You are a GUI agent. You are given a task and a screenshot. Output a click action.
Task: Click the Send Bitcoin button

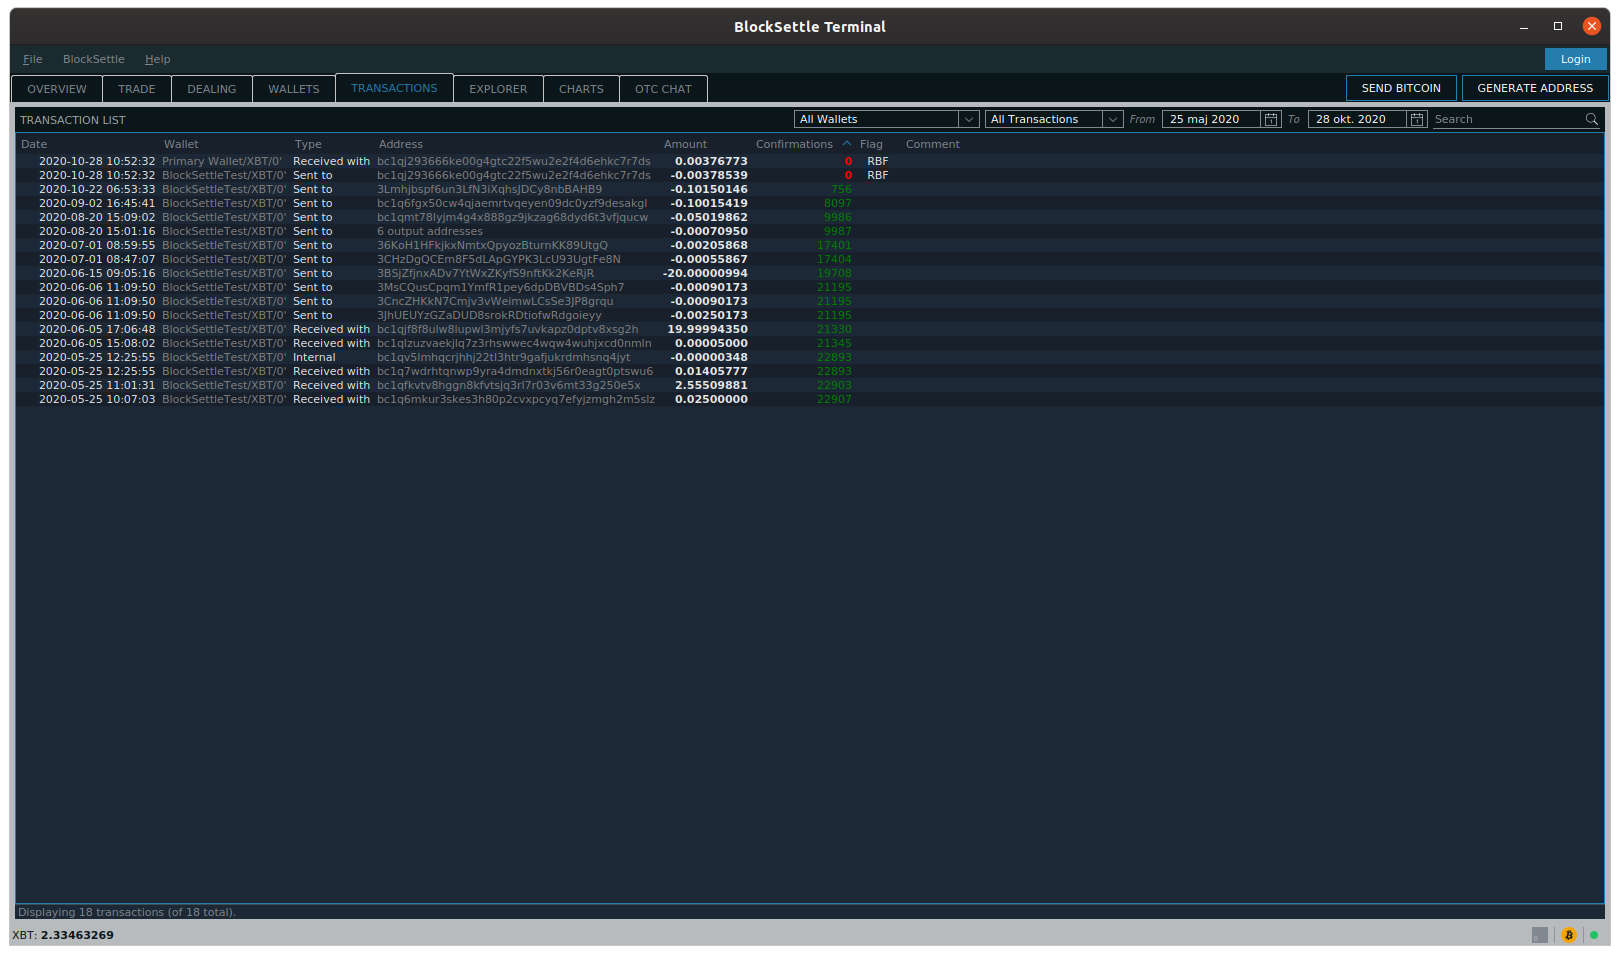click(1401, 88)
